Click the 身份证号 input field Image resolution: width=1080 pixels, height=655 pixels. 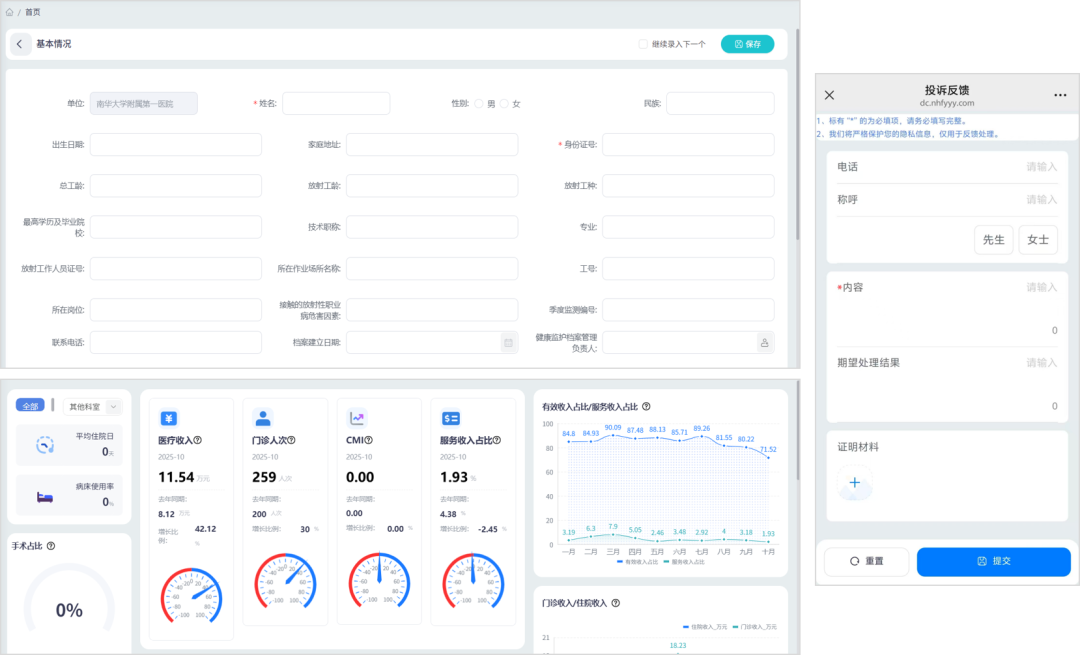pos(688,145)
